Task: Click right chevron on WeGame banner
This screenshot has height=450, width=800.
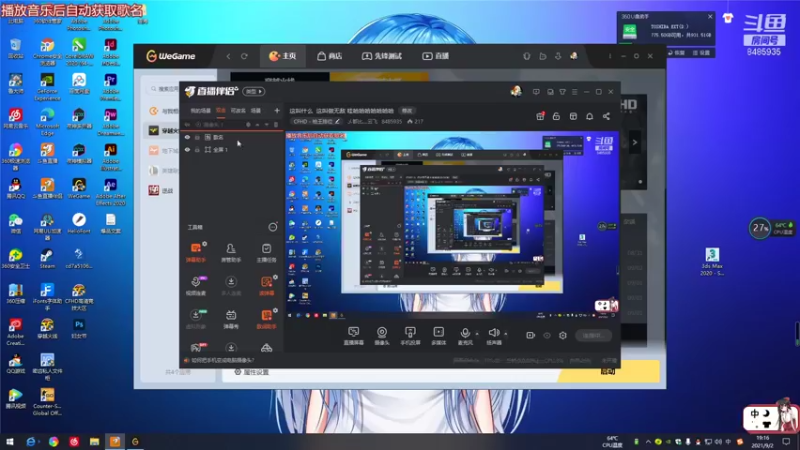Action: point(635,142)
